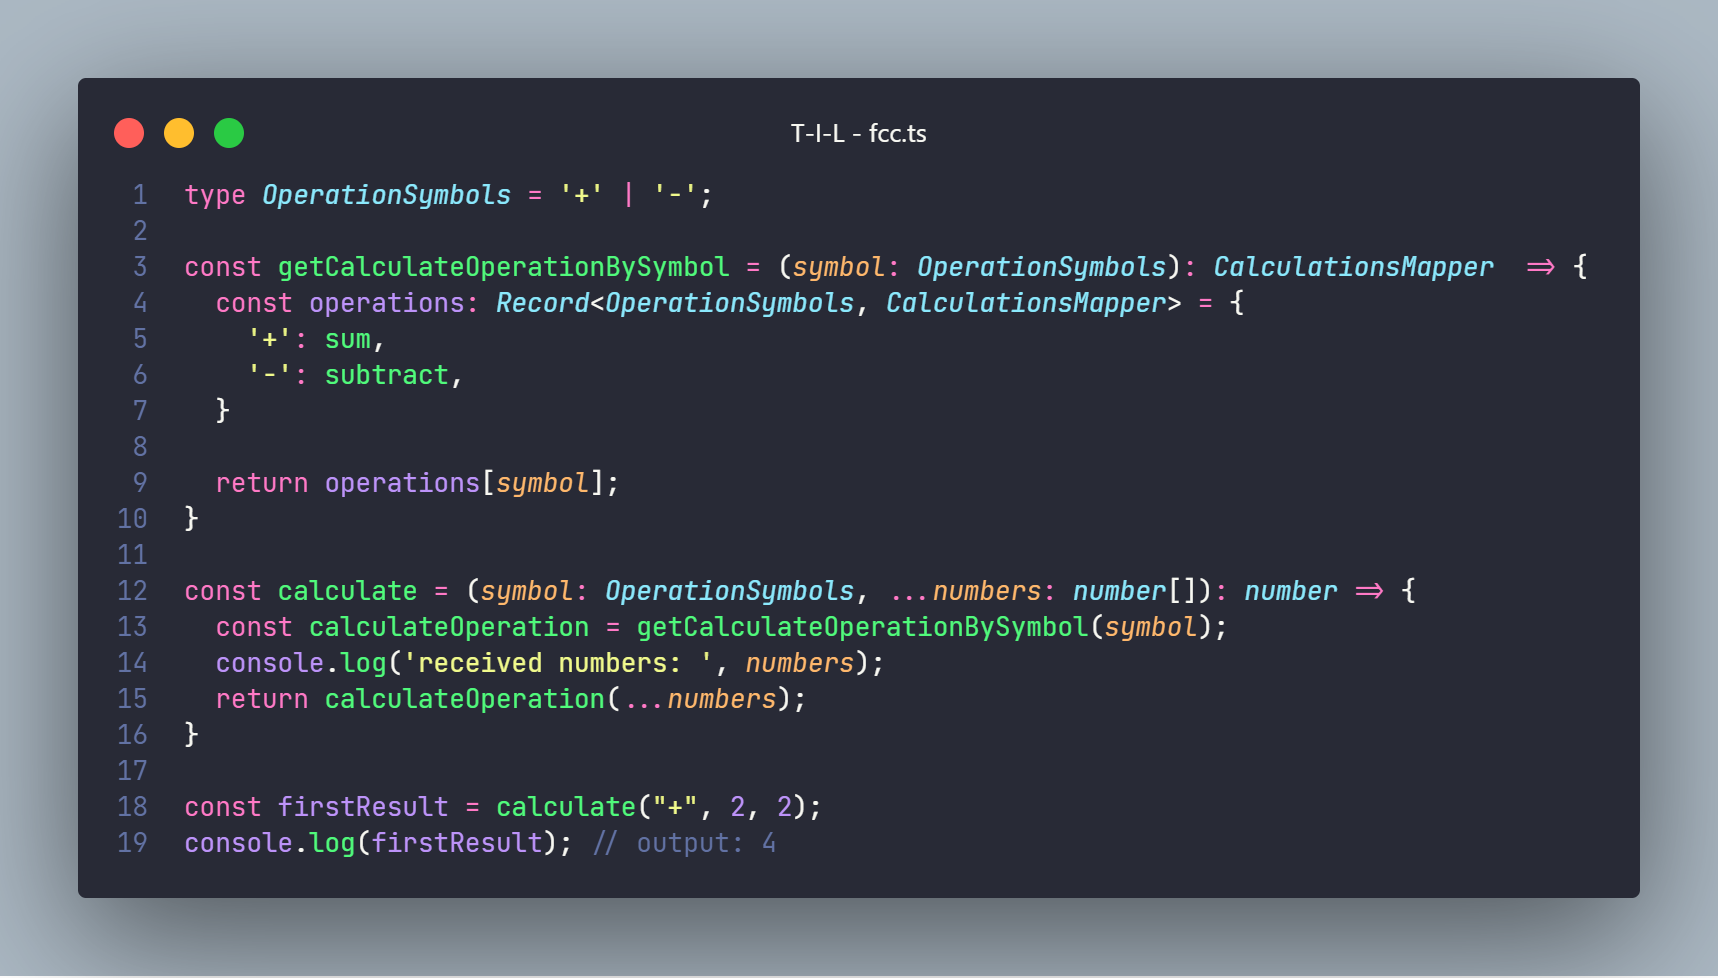Click the subtract value on line 6
Viewport: 1718px width, 978px height.
point(386,375)
